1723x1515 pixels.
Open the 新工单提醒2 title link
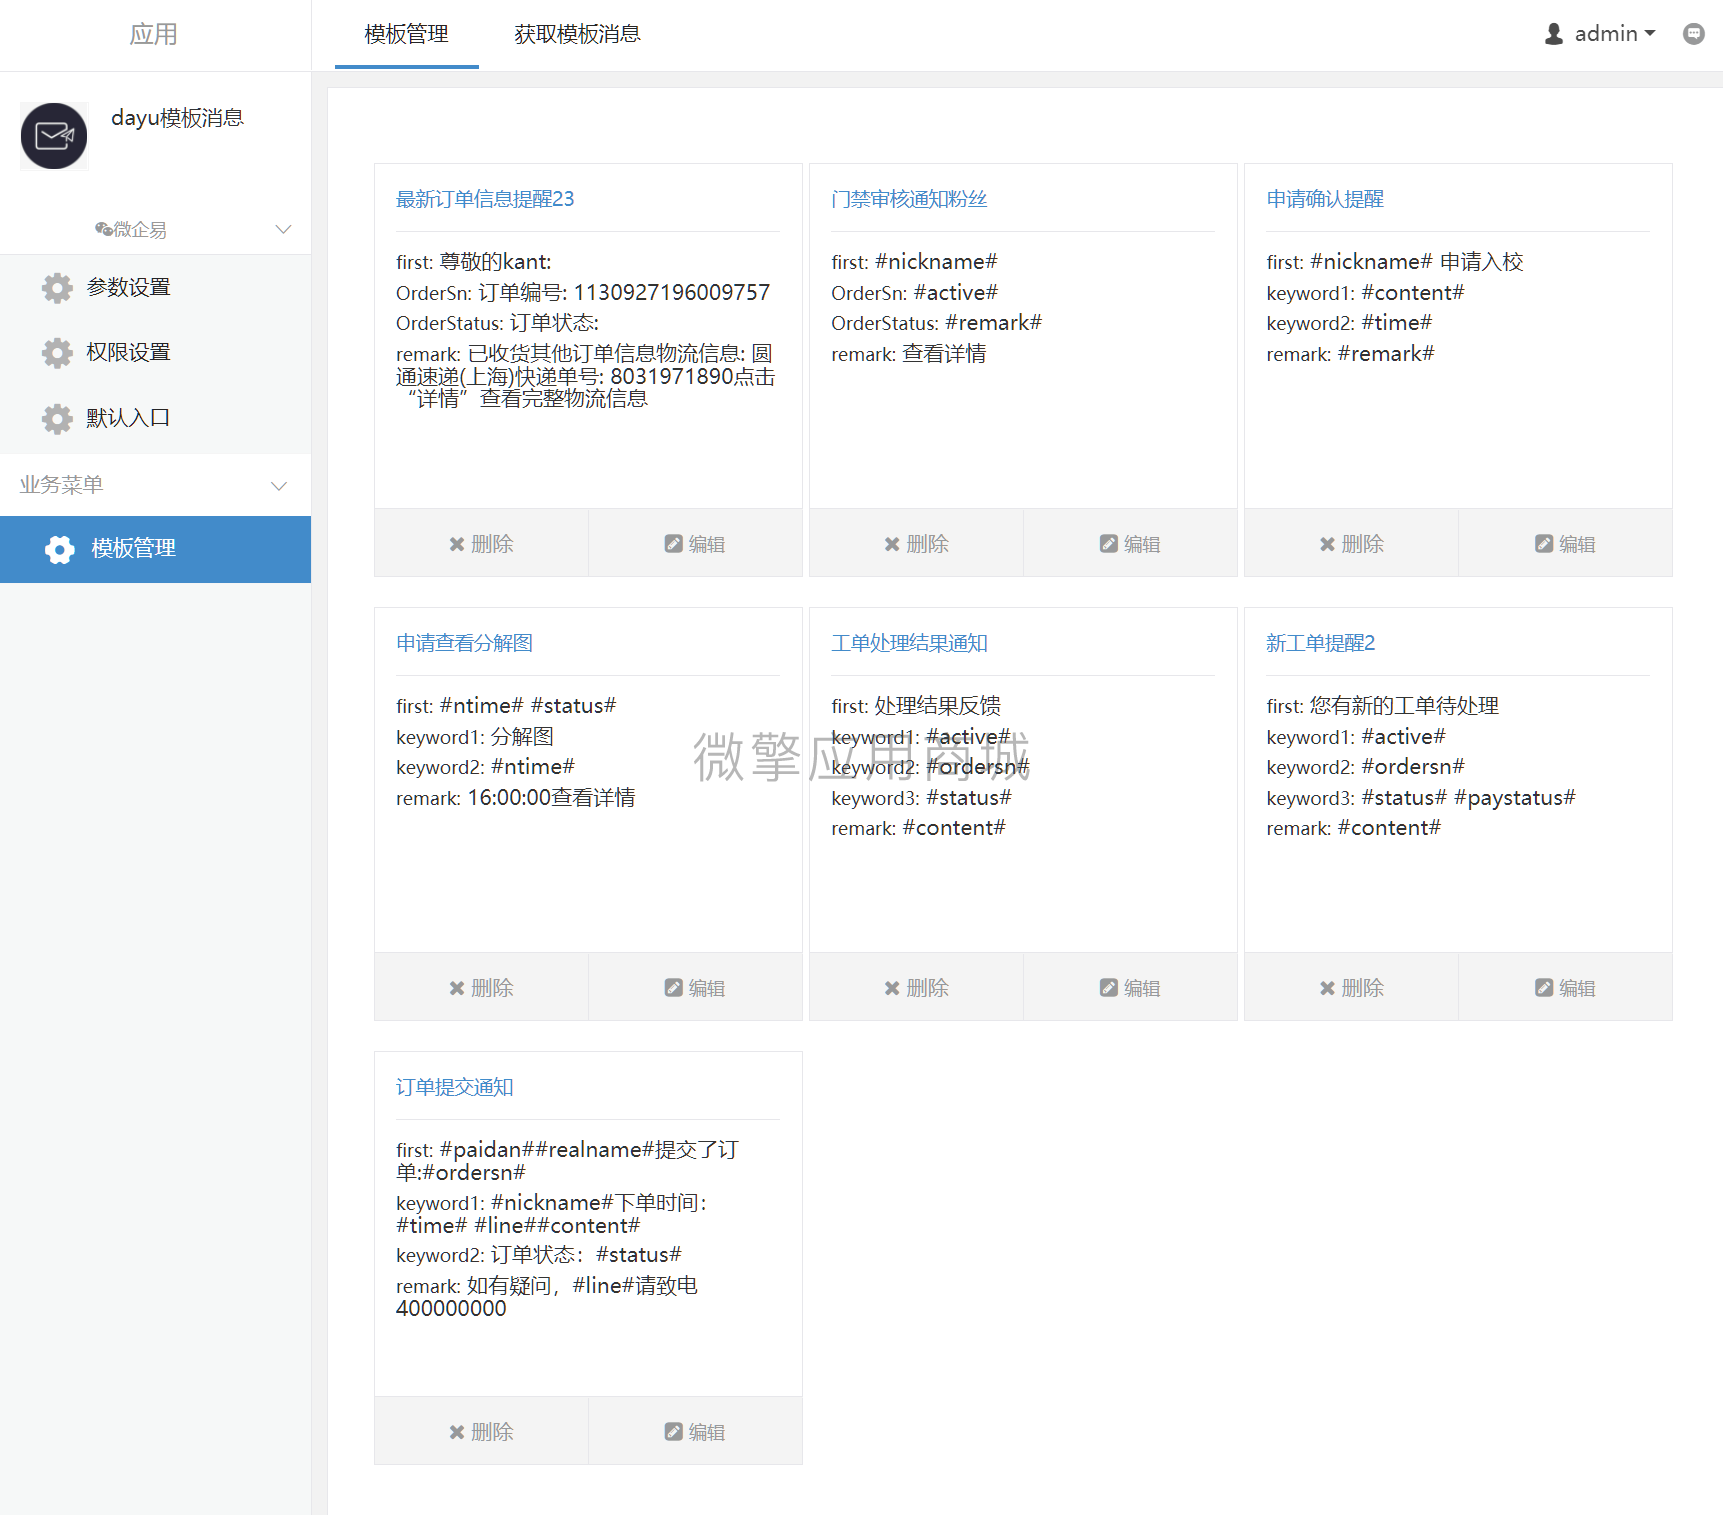coord(1320,643)
